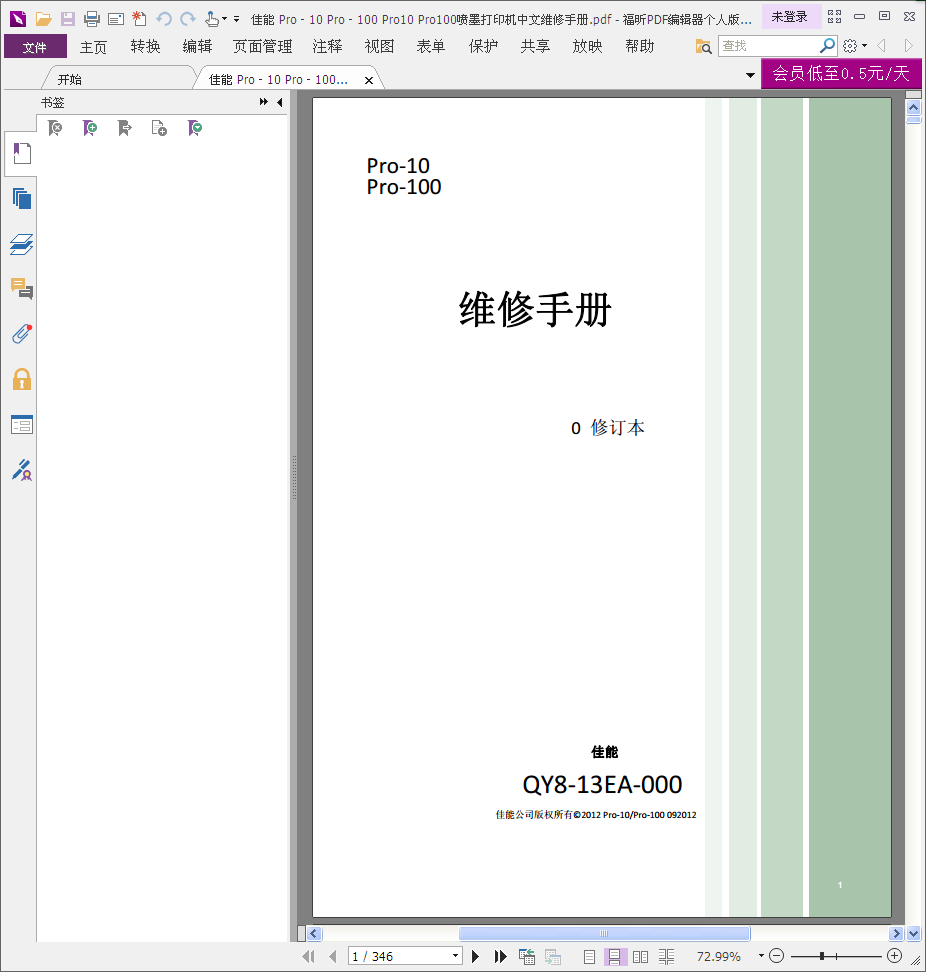Enable facing pages view mode
The height and width of the screenshot is (972, 926).
[640, 957]
